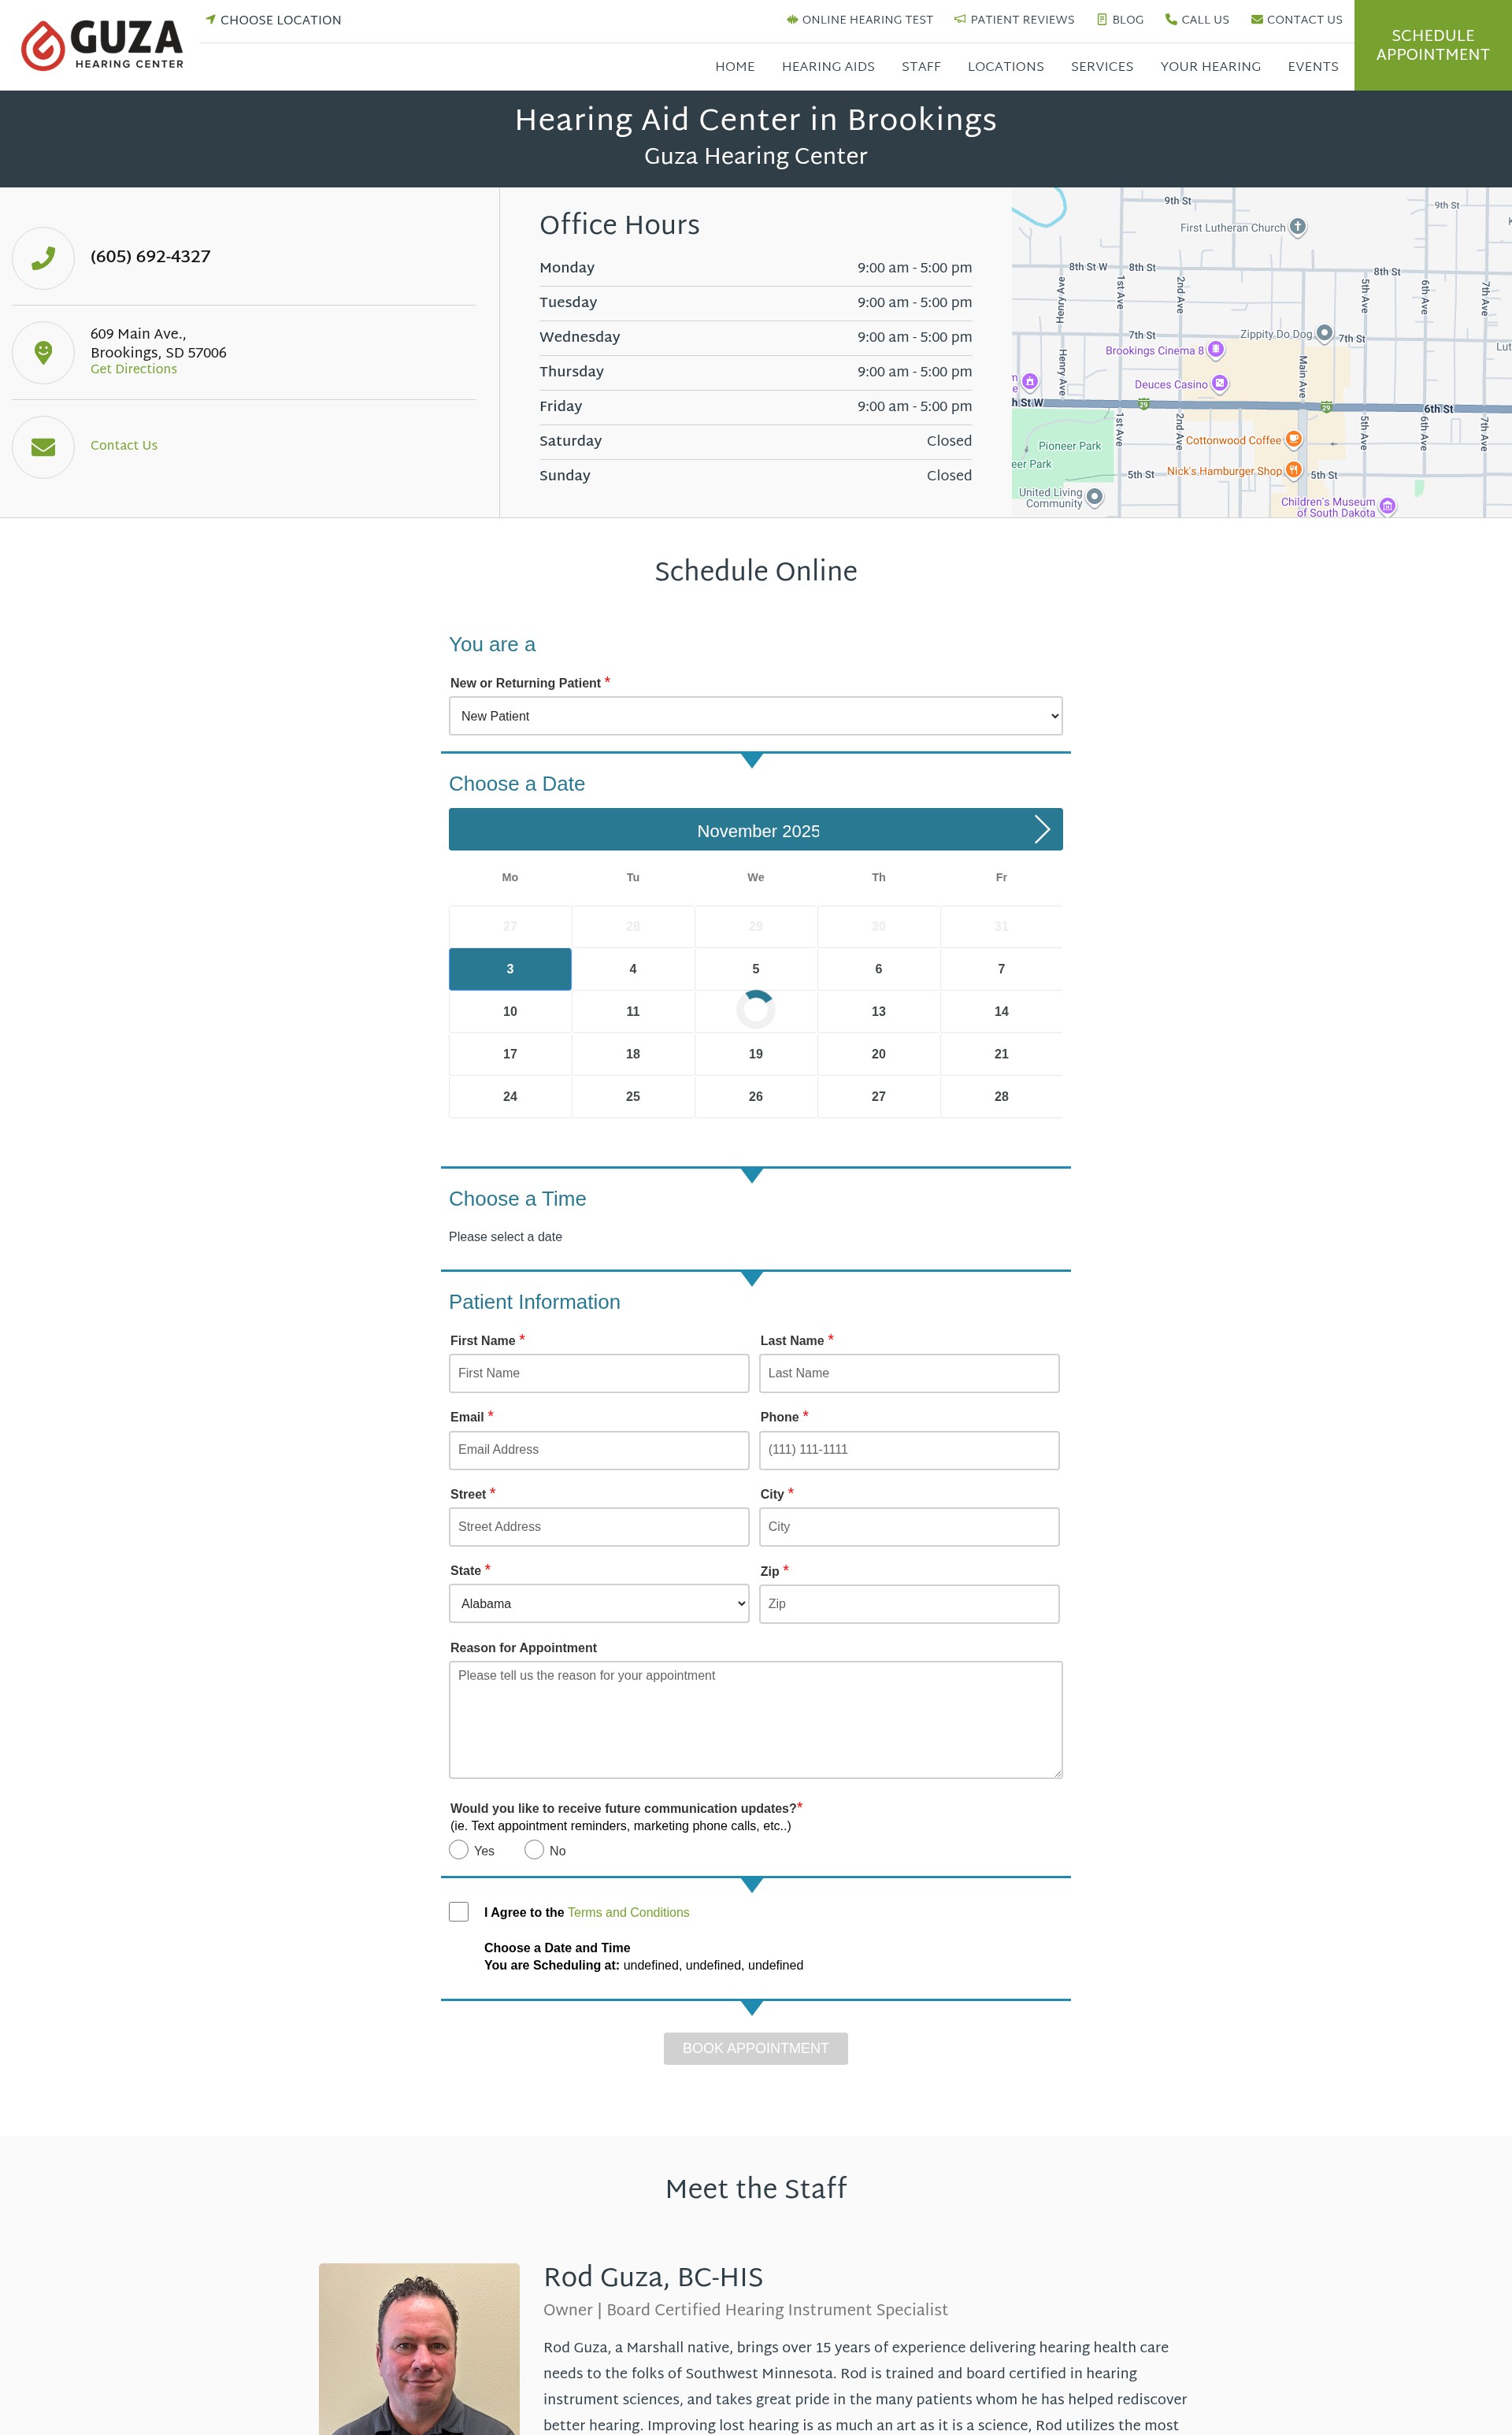Viewport: 1512px width, 2435px height.
Task: Click the Contact Us link beside envelope
Action: (124, 446)
